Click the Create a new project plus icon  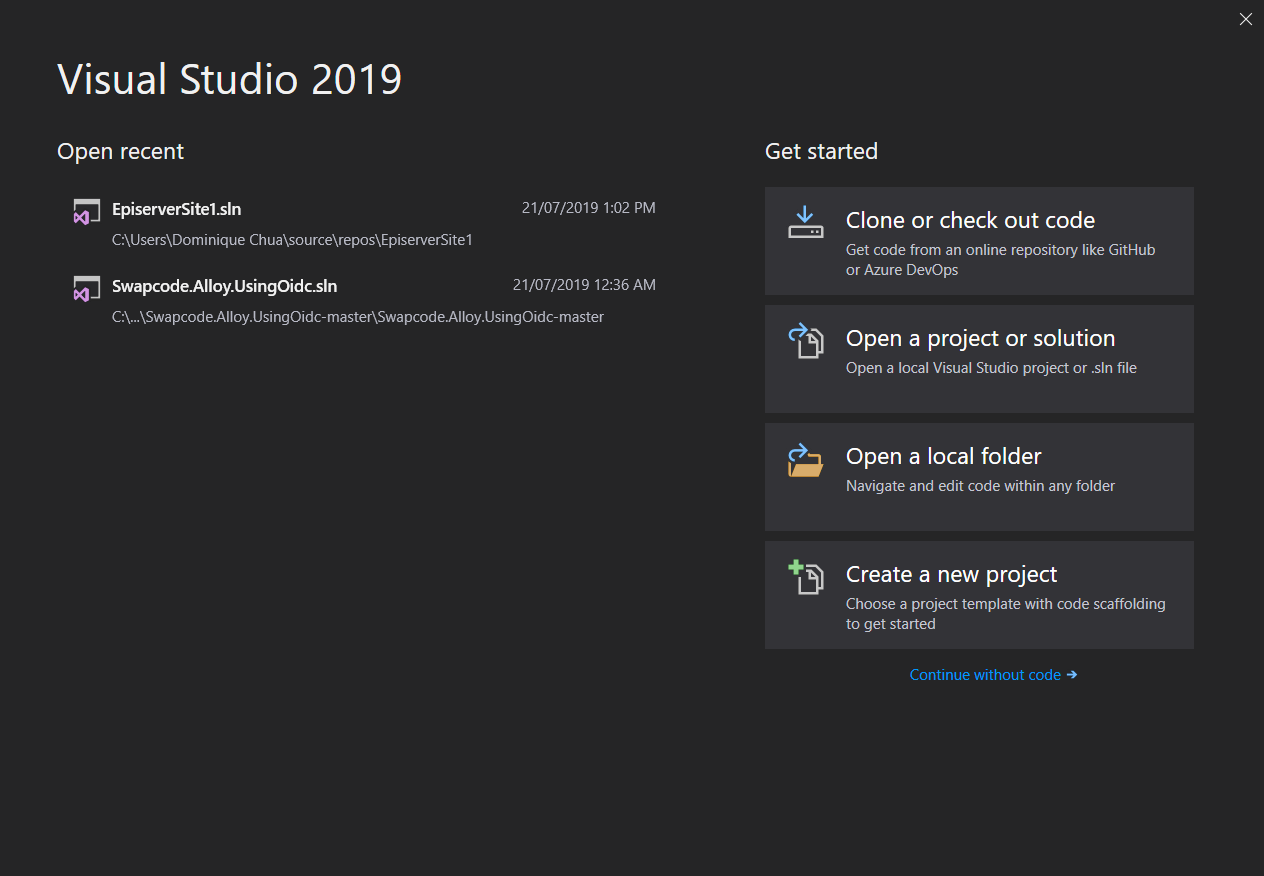[x=805, y=577]
